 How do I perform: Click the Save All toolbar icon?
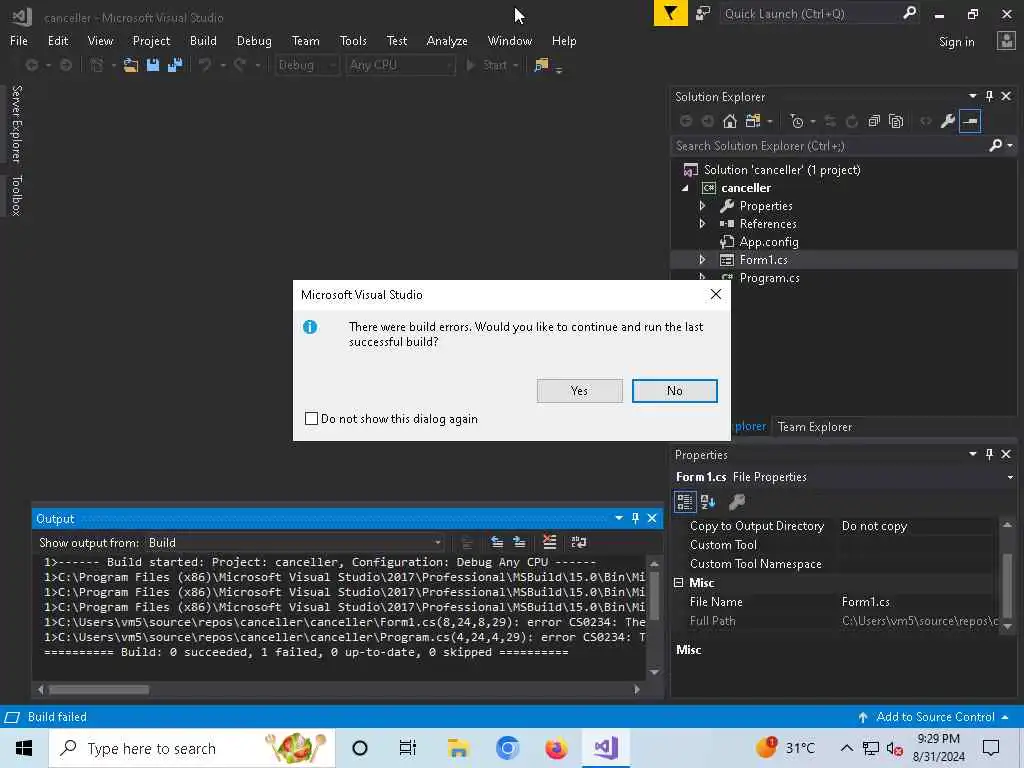coord(175,65)
